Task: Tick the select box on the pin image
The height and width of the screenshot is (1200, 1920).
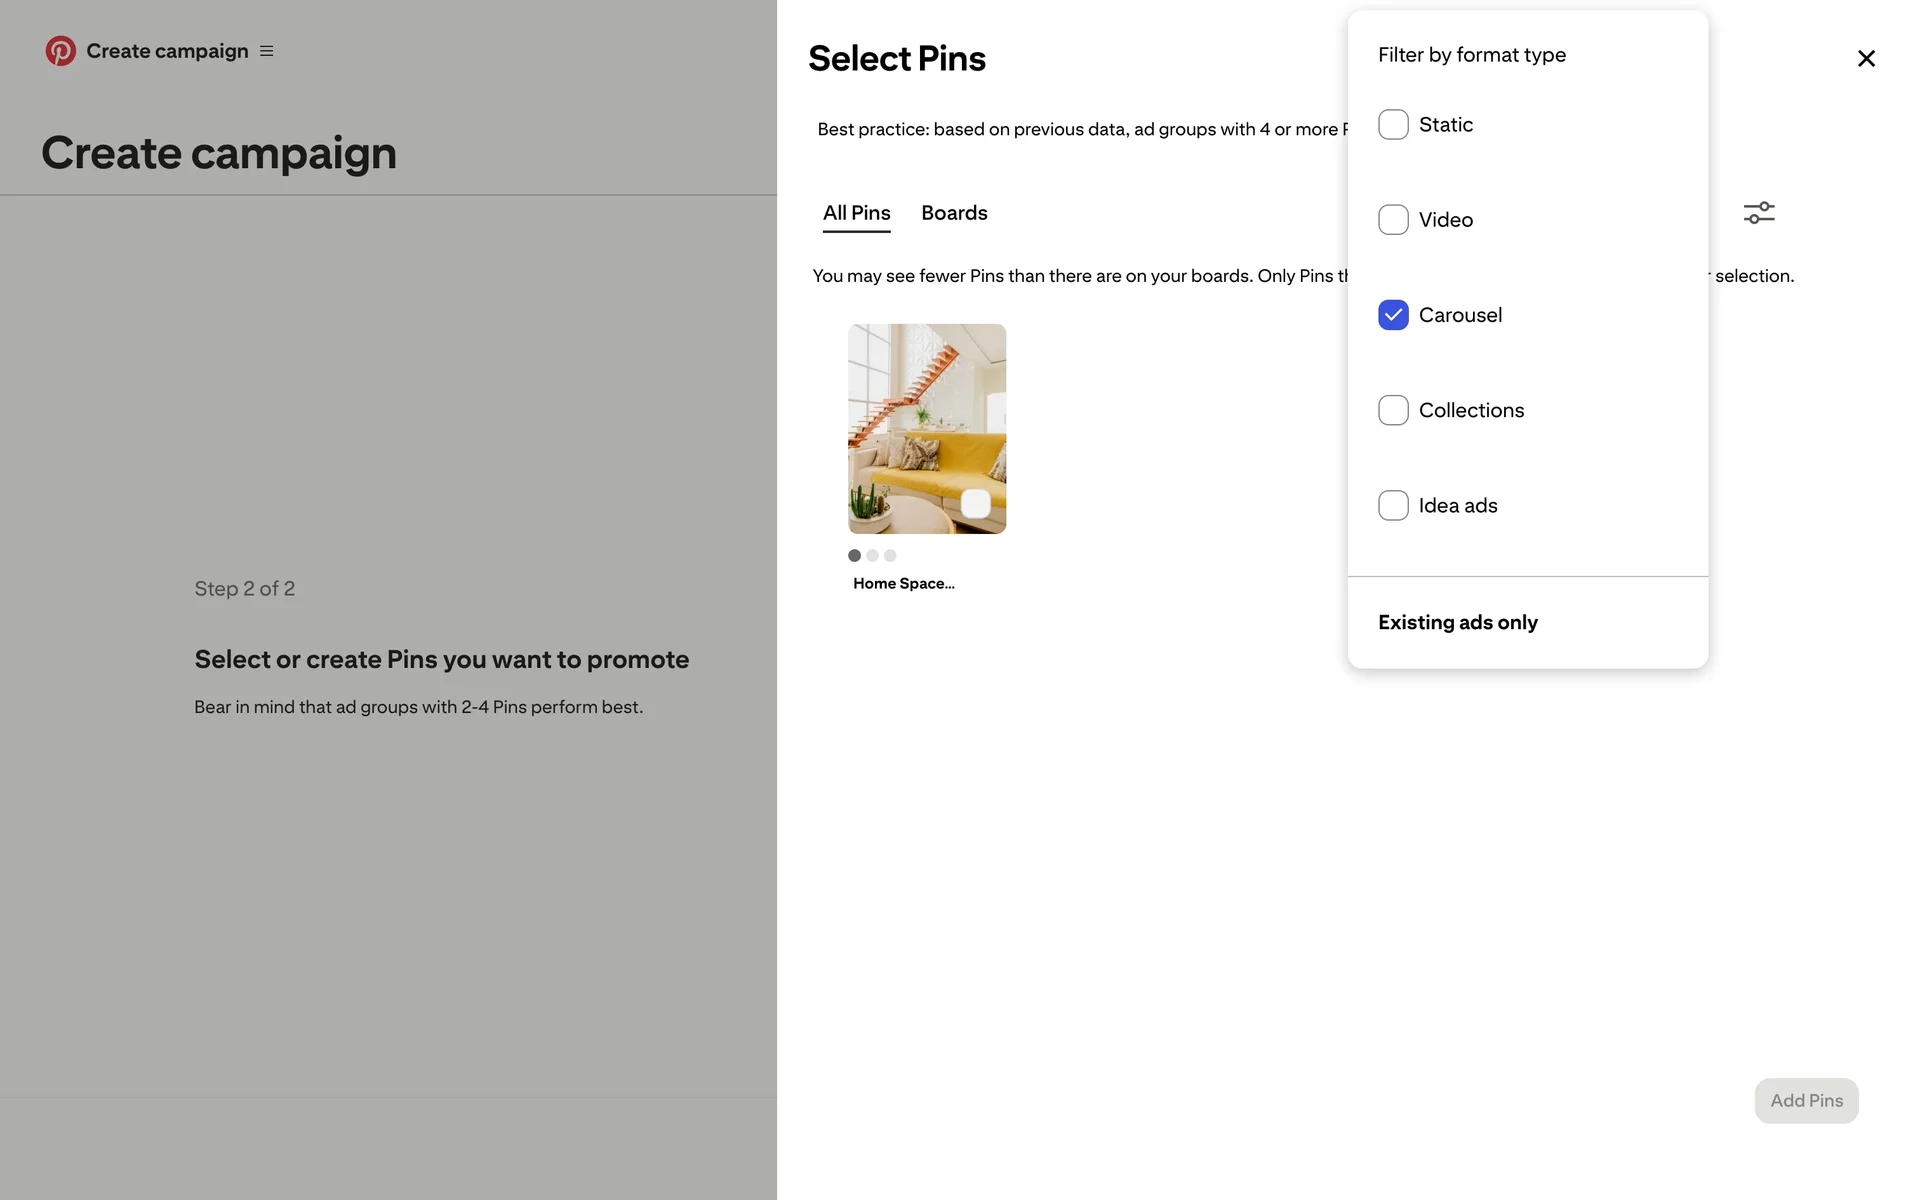Action: tap(975, 503)
